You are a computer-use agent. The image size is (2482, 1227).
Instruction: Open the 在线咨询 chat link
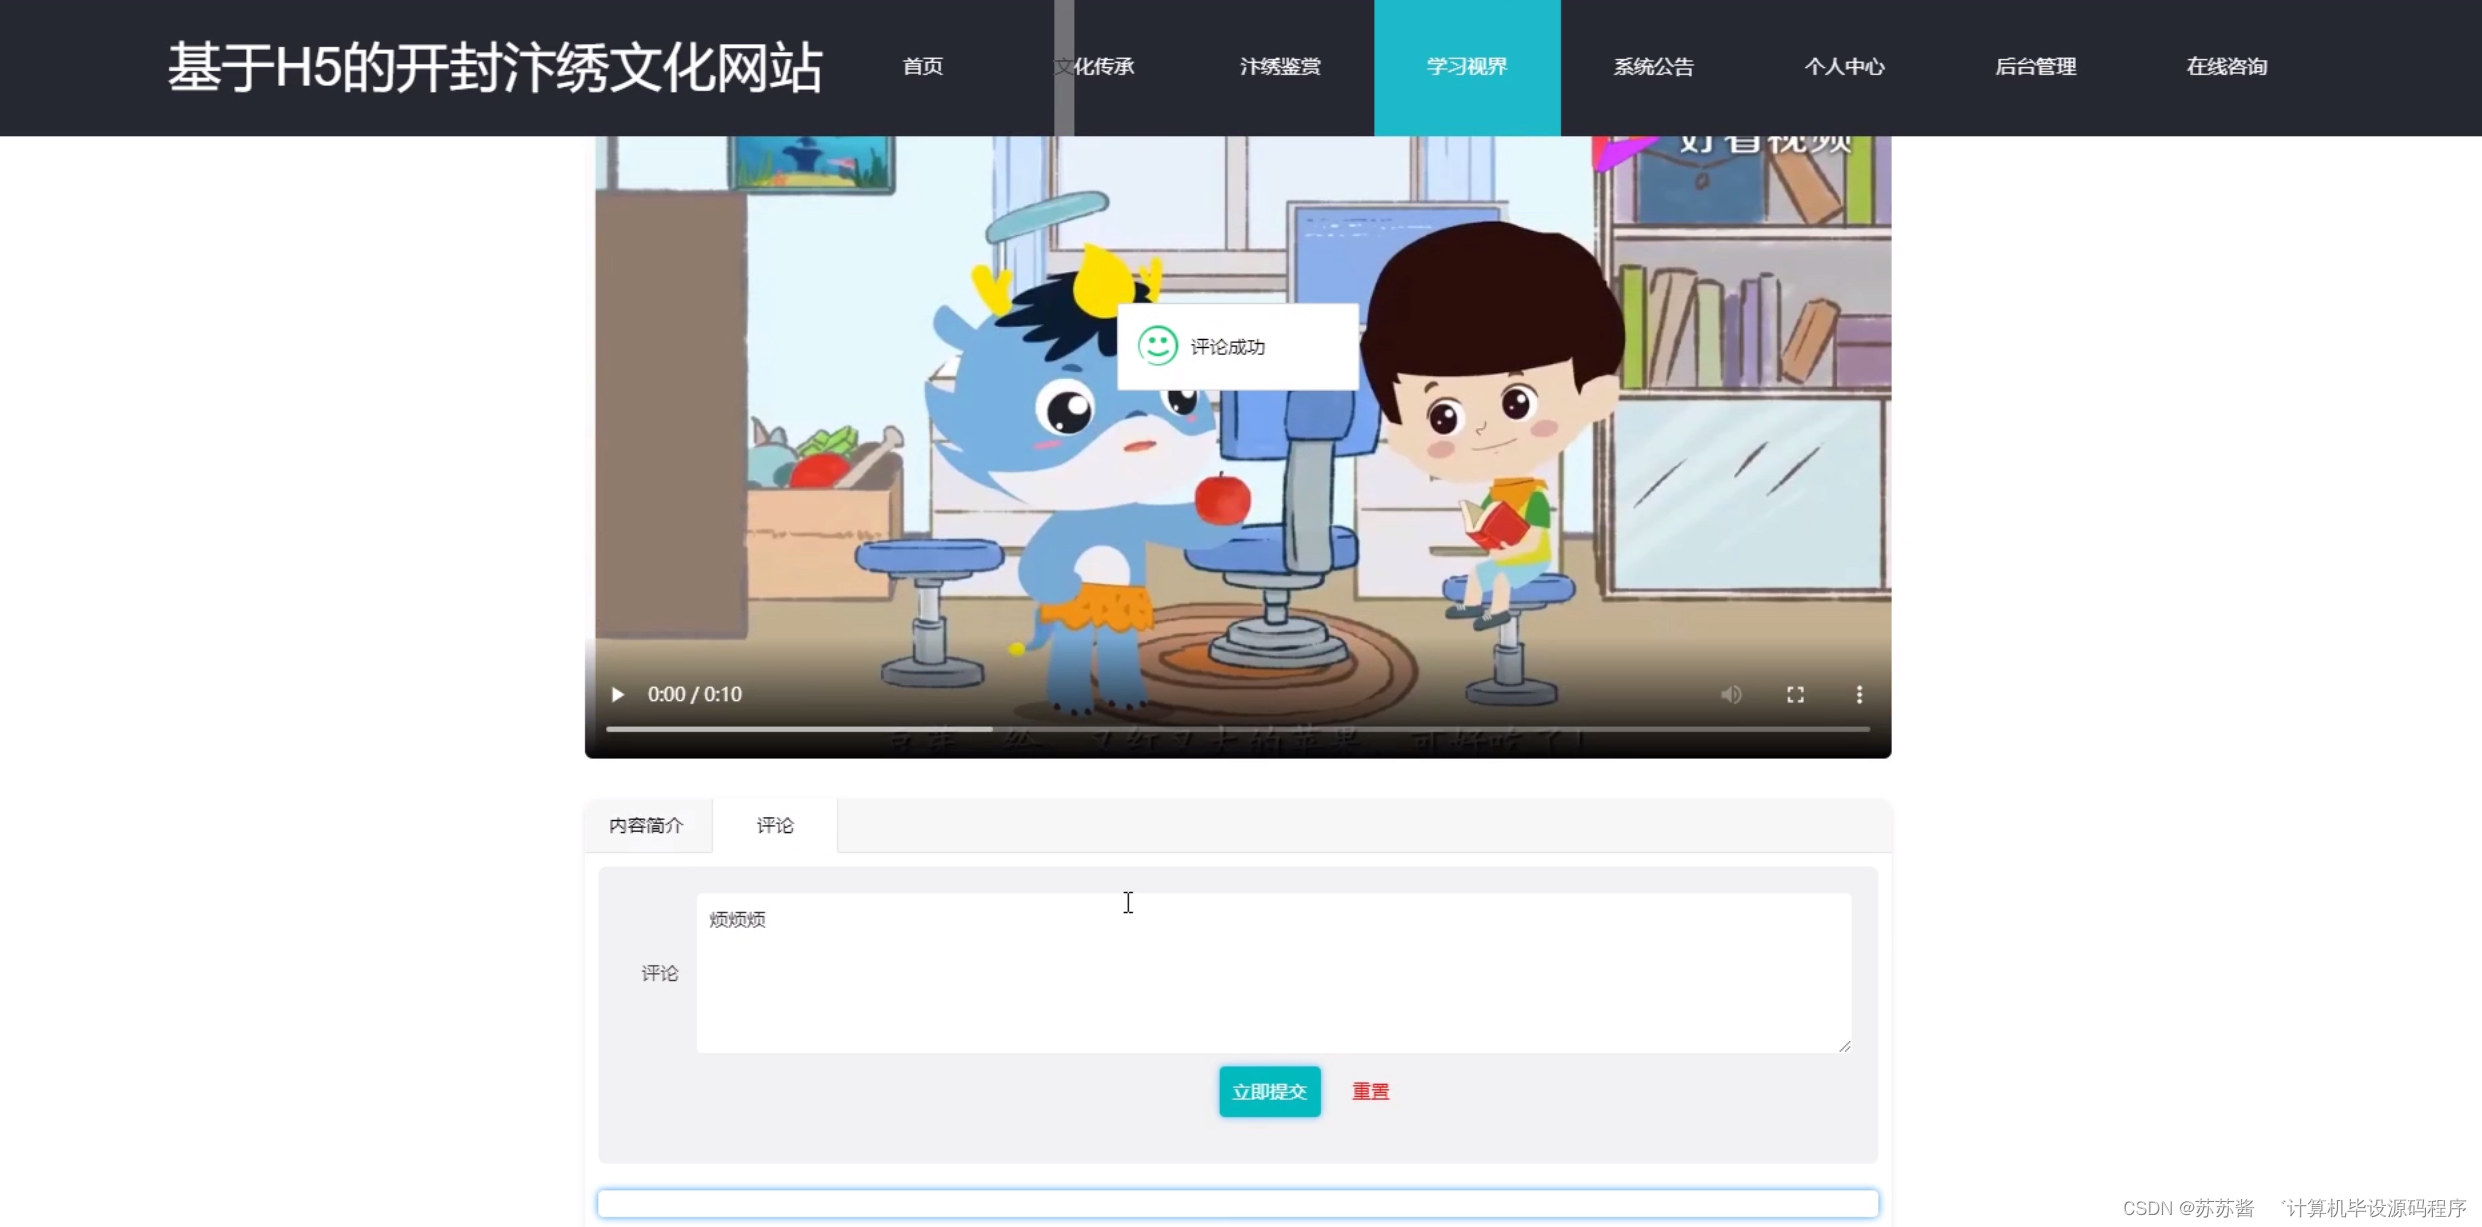pyautogui.click(x=2226, y=67)
